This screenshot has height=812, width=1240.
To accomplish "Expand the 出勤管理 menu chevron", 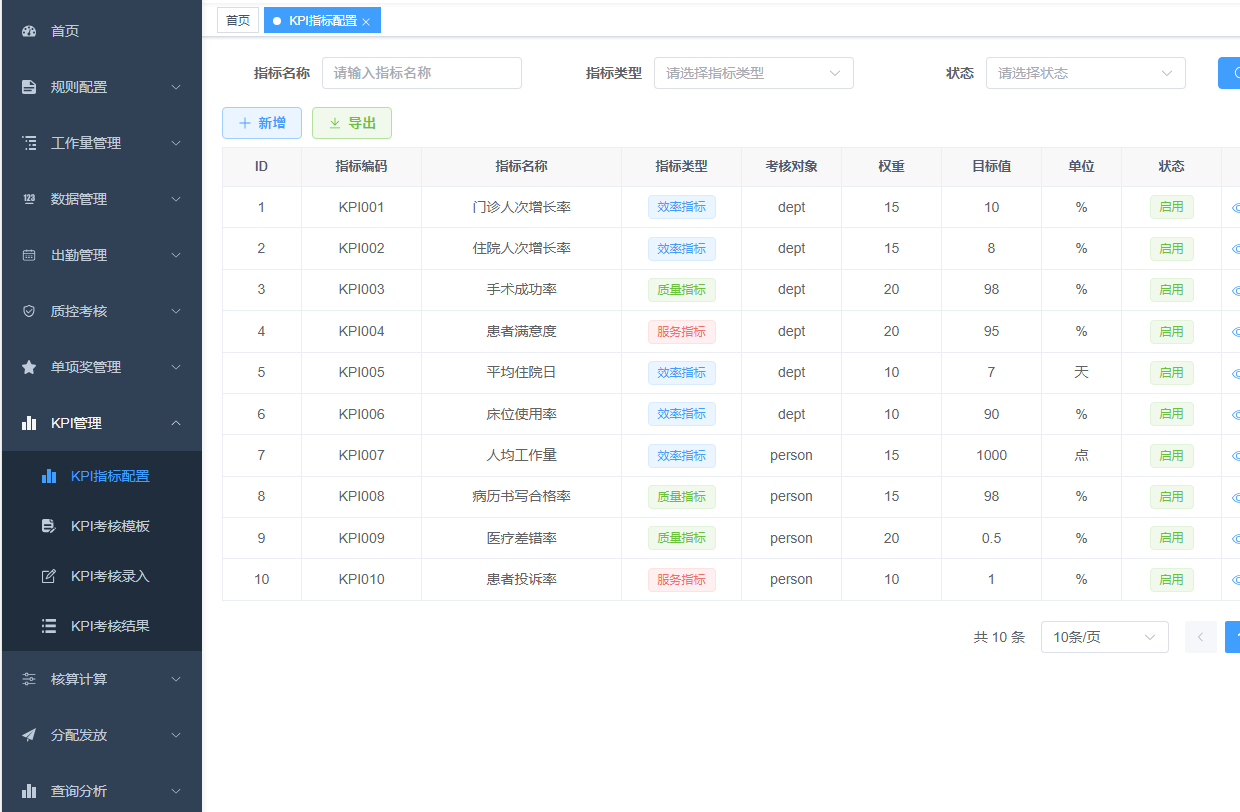I will coord(176,255).
